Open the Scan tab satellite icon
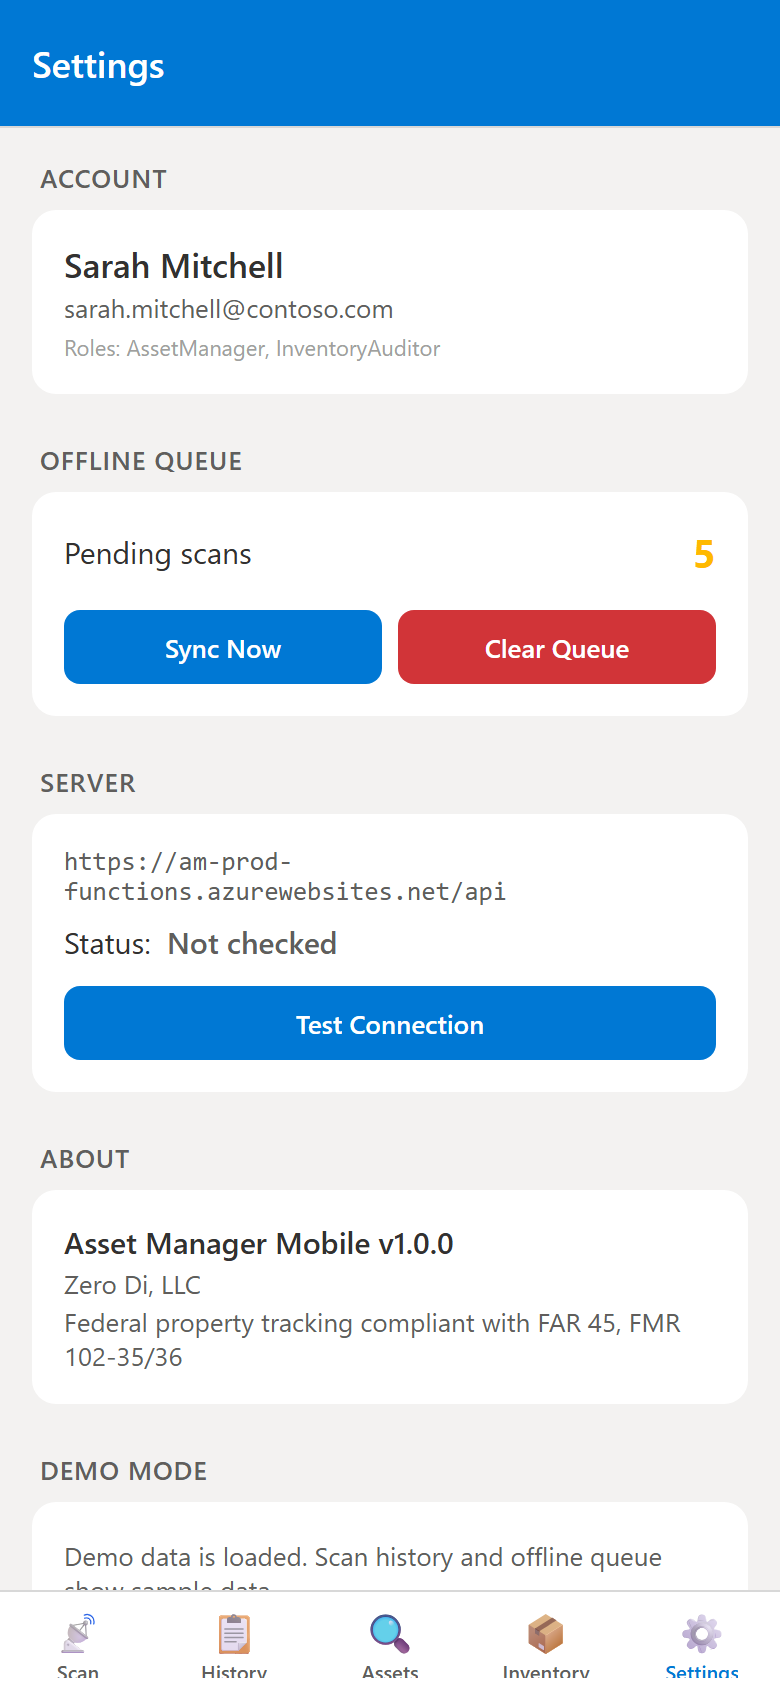This screenshot has height=1688, width=780. pos(78,1635)
